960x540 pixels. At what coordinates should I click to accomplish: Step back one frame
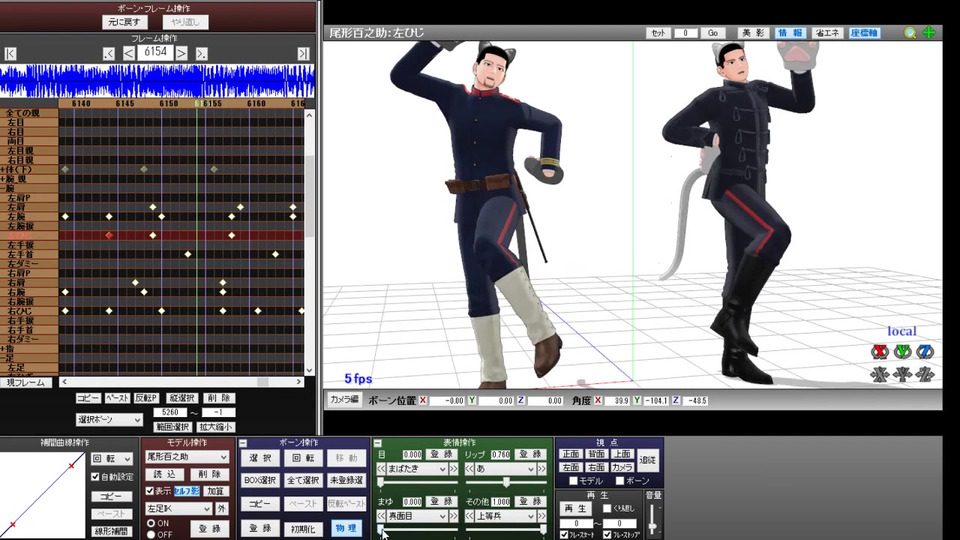coord(129,53)
